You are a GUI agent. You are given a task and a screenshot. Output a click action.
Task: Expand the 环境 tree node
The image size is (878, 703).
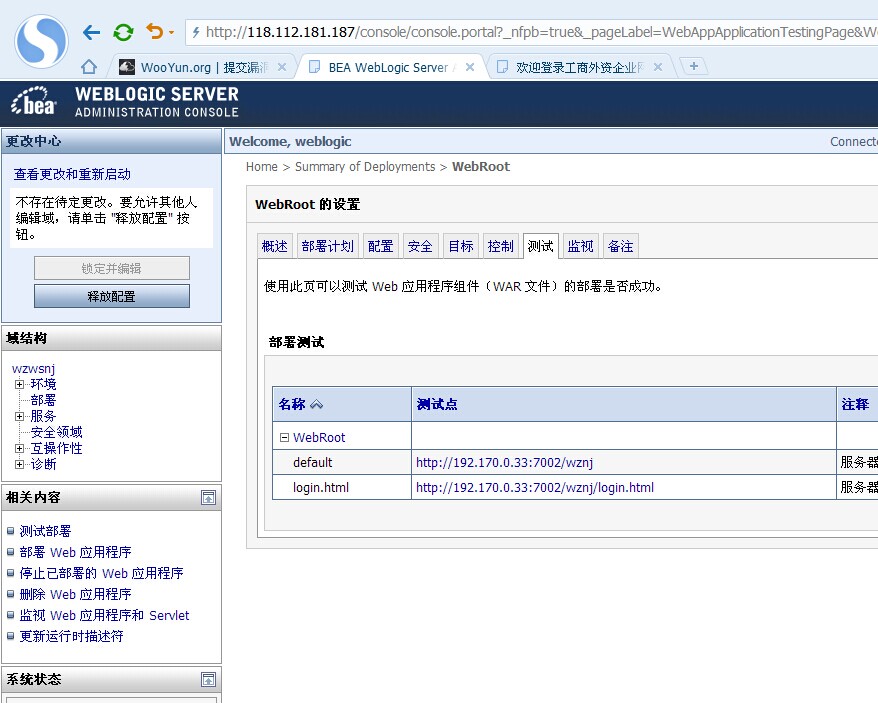coord(20,384)
